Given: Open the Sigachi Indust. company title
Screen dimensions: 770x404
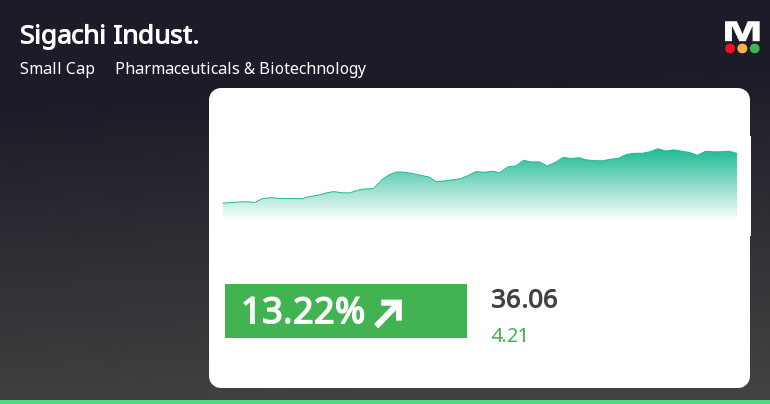Looking at the screenshot, I should tap(109, 36).
